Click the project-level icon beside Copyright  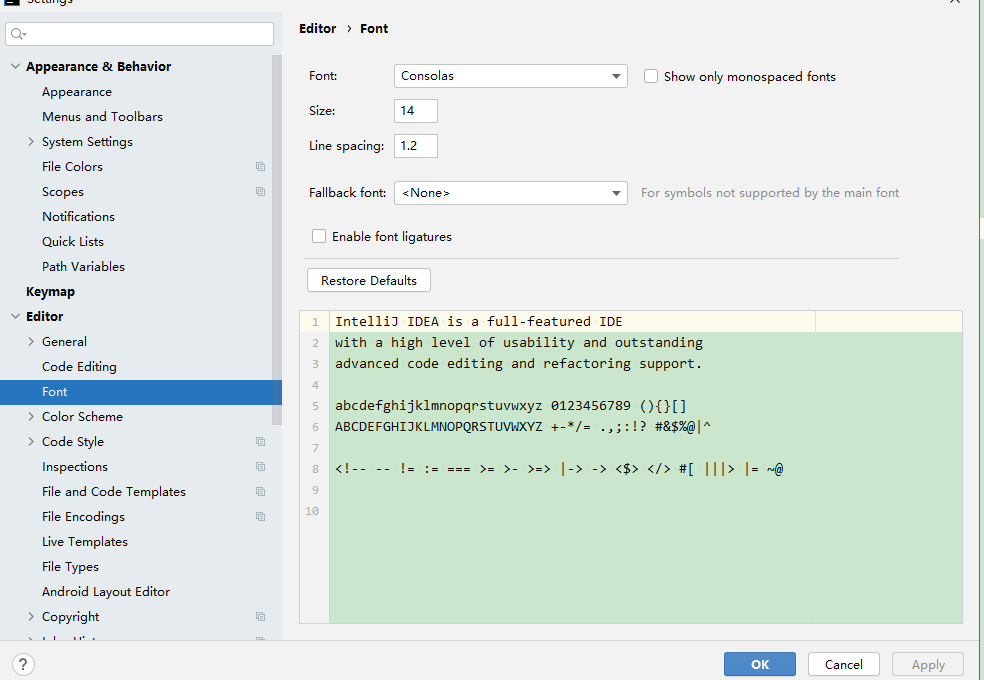point(260,617)
